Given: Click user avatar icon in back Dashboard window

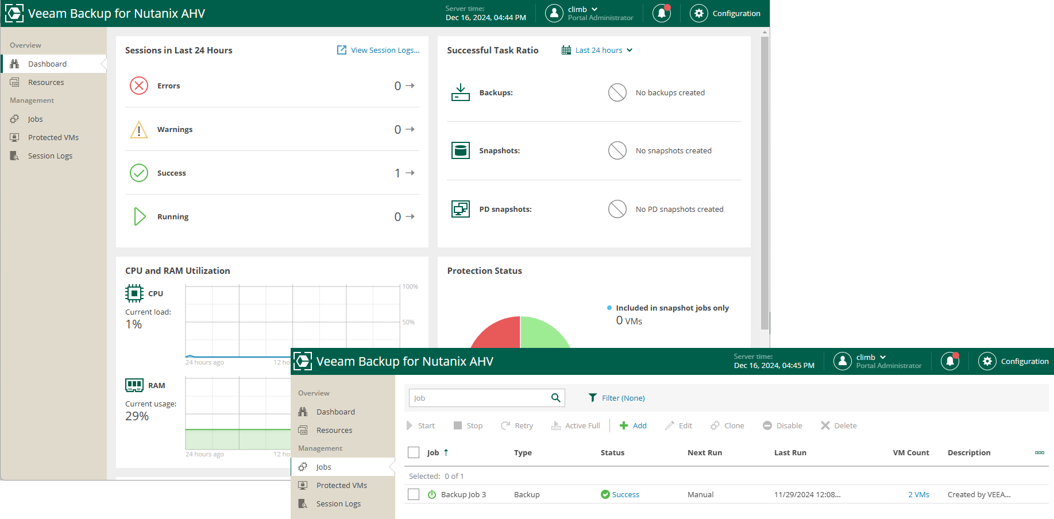Looking at the screenshot, I should pos(554,13).
